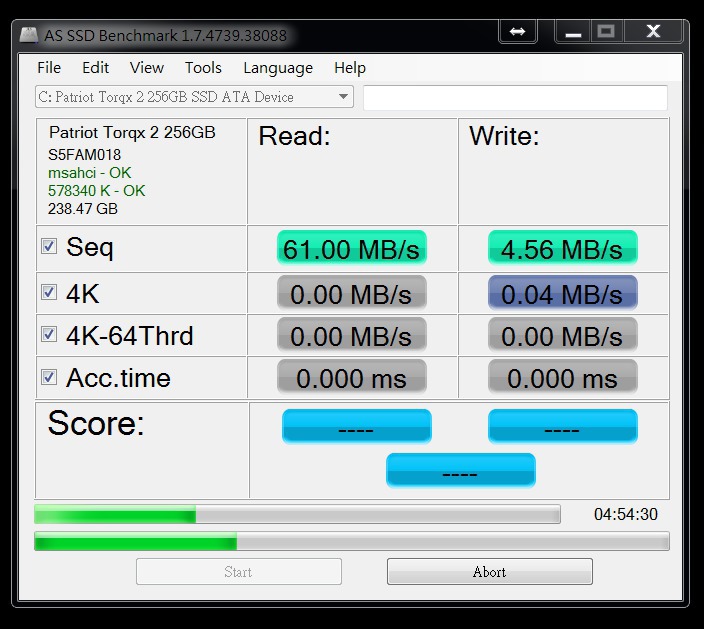704x629 pixels.
Task: Click the Seq read 61.00 MB/s result
Action: (352, 248)
